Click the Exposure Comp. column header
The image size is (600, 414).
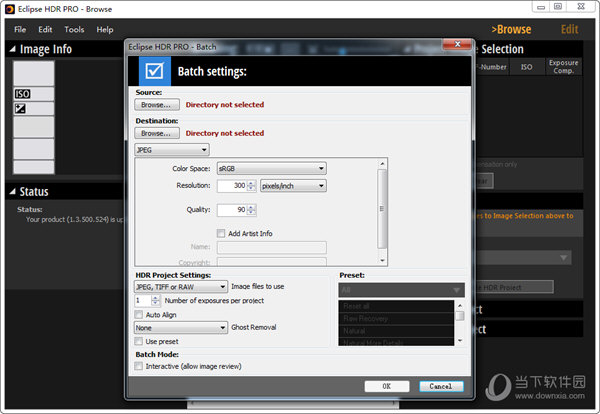click(x=564, y=67)
